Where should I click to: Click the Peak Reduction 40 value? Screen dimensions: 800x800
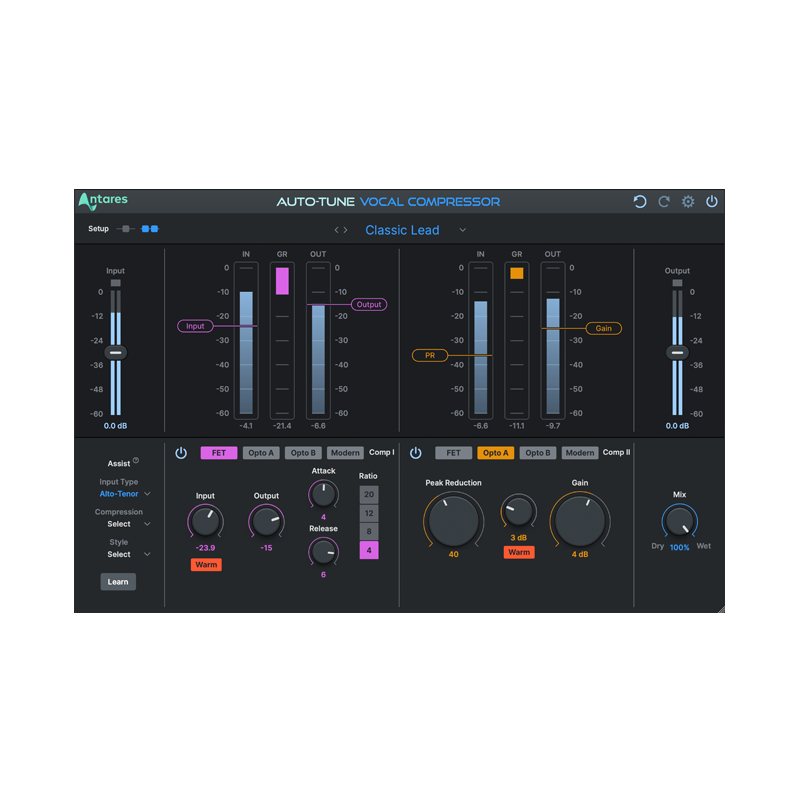tap(454, 554)
